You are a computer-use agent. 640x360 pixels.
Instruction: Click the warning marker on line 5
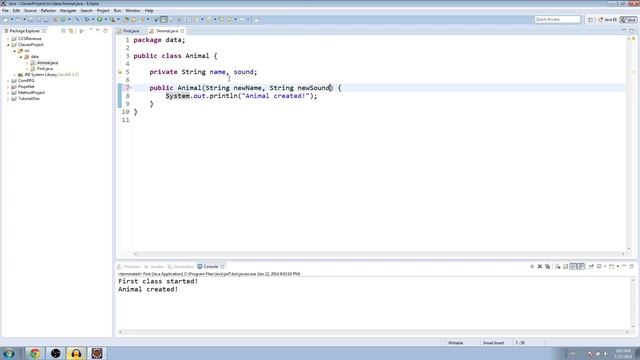pyautogui.click(x=120, y=72)
